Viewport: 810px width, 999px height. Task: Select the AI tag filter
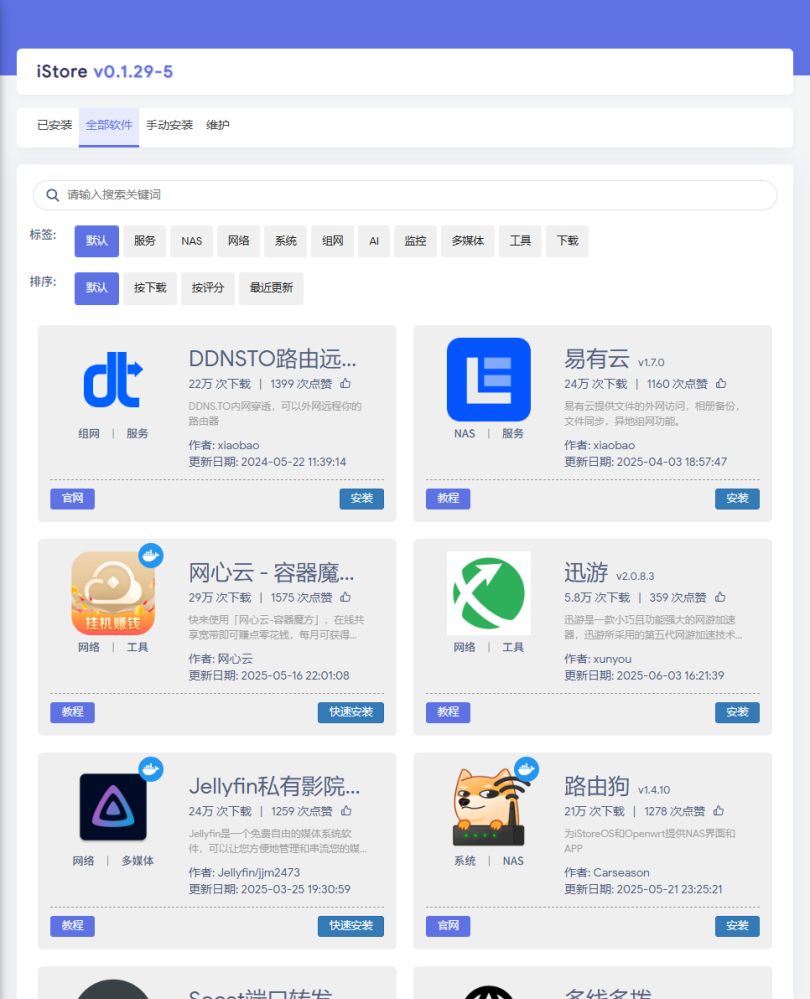point(373,241)
